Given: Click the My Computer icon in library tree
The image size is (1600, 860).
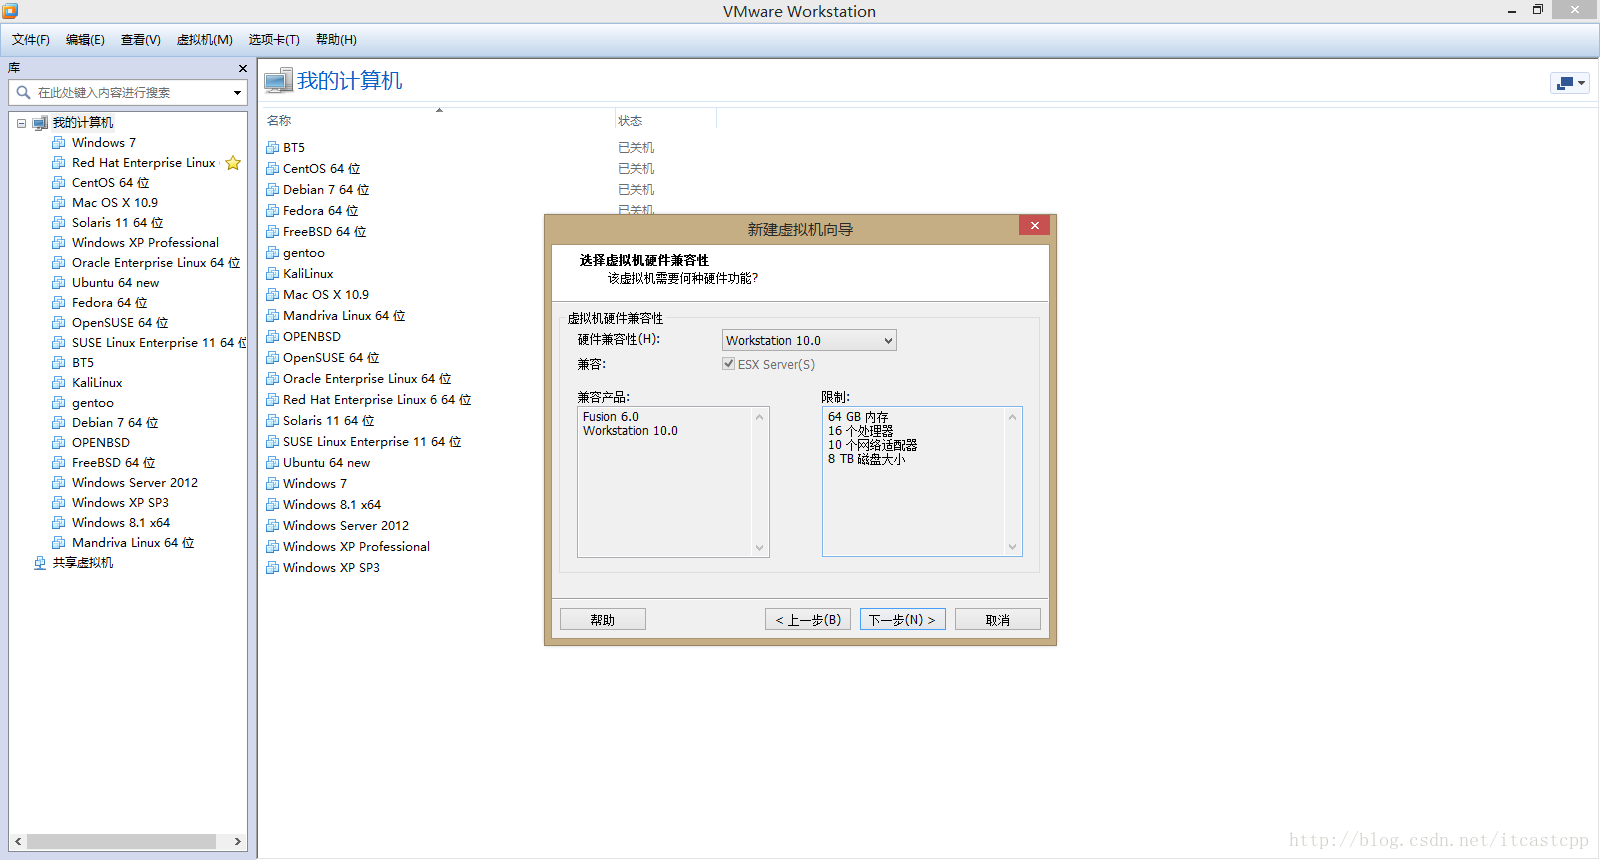Looking at the screenshot, I should [40, 123].
